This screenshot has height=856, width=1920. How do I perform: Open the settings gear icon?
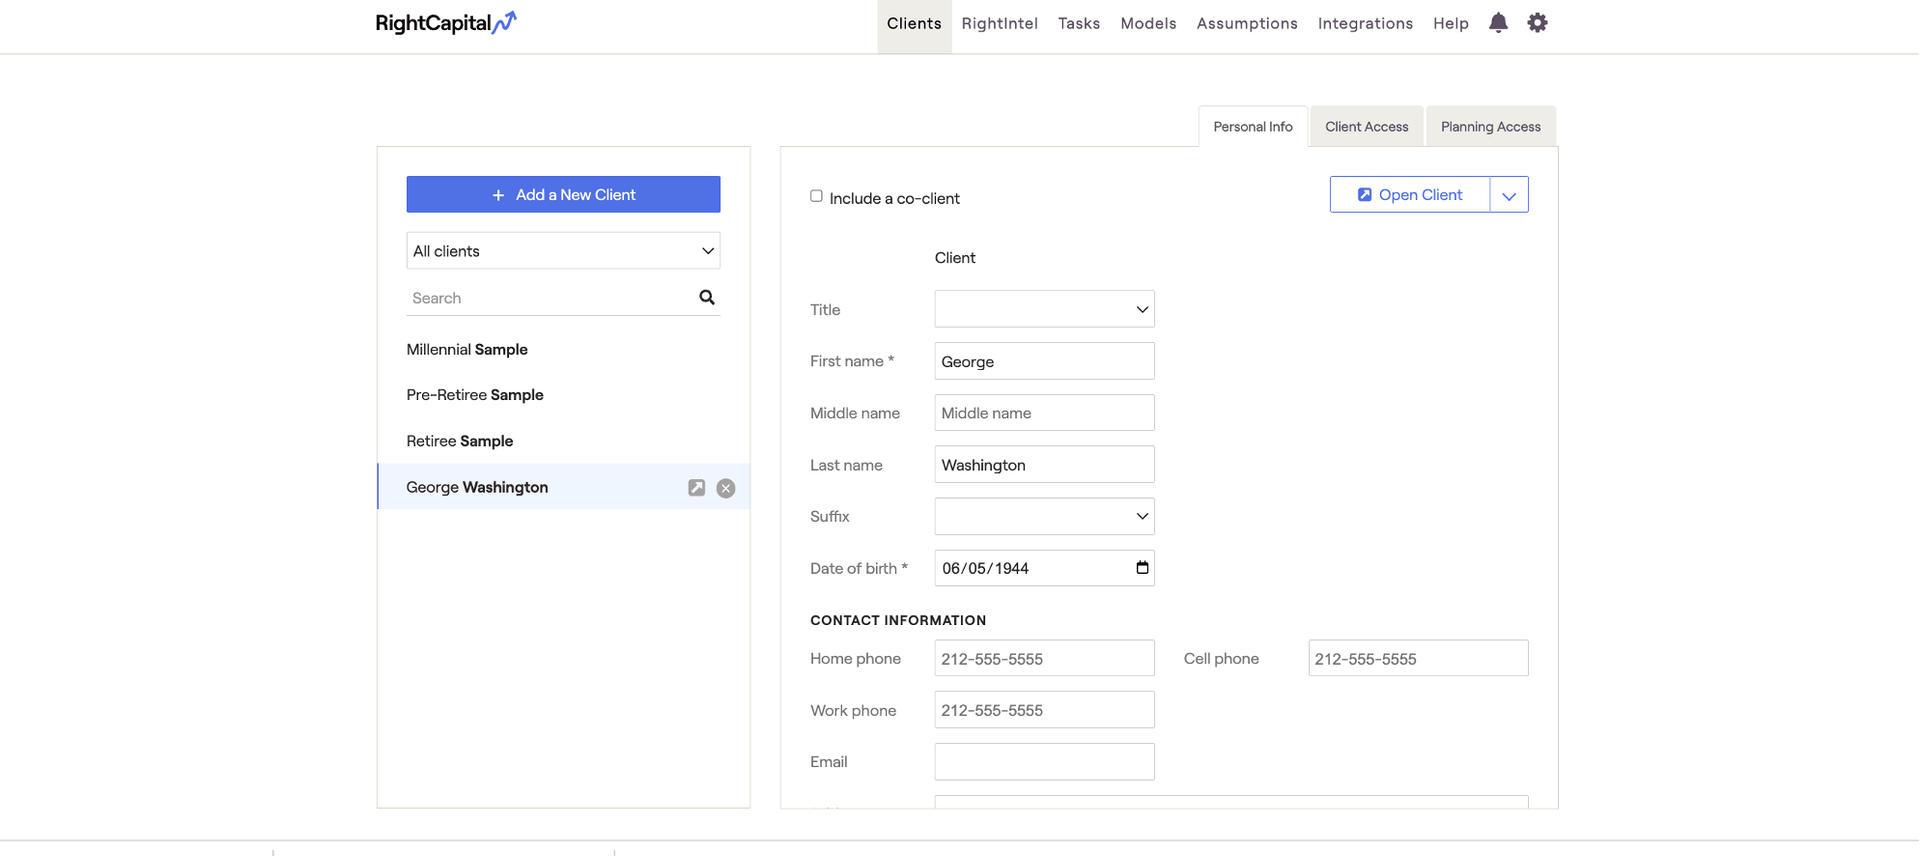[x=1537, y=23]
